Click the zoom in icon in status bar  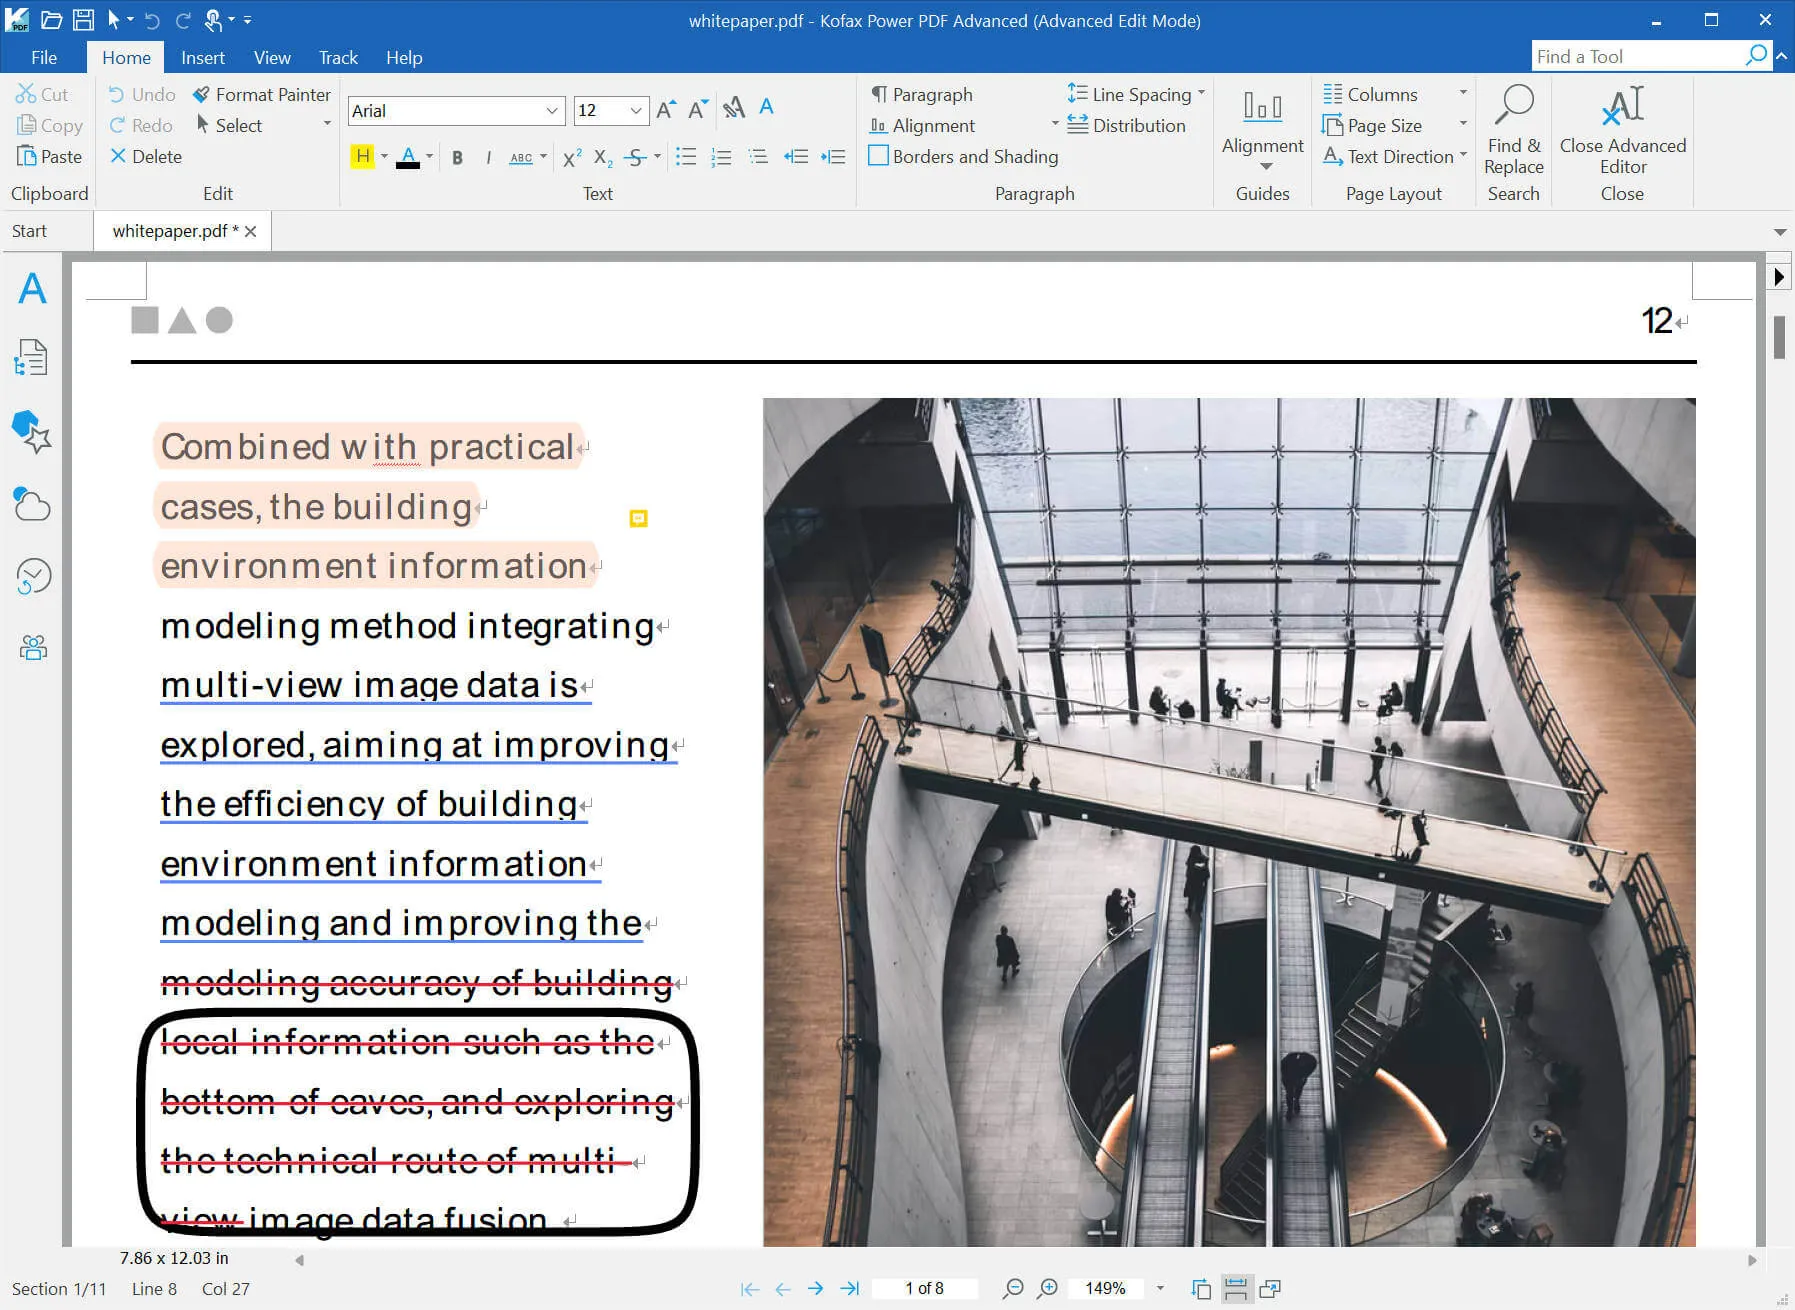click(1047, 1288)
